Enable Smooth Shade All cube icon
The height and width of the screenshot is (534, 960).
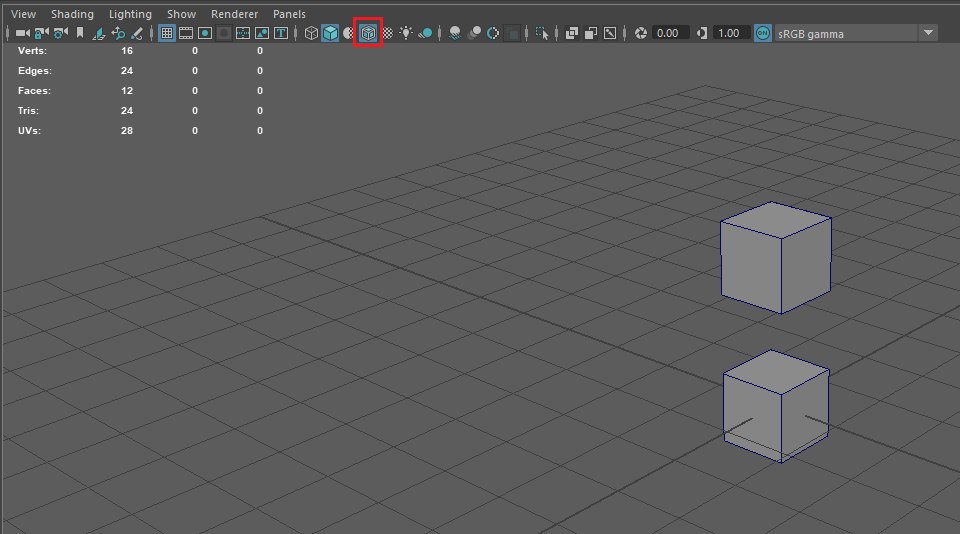tap(330, 33)
